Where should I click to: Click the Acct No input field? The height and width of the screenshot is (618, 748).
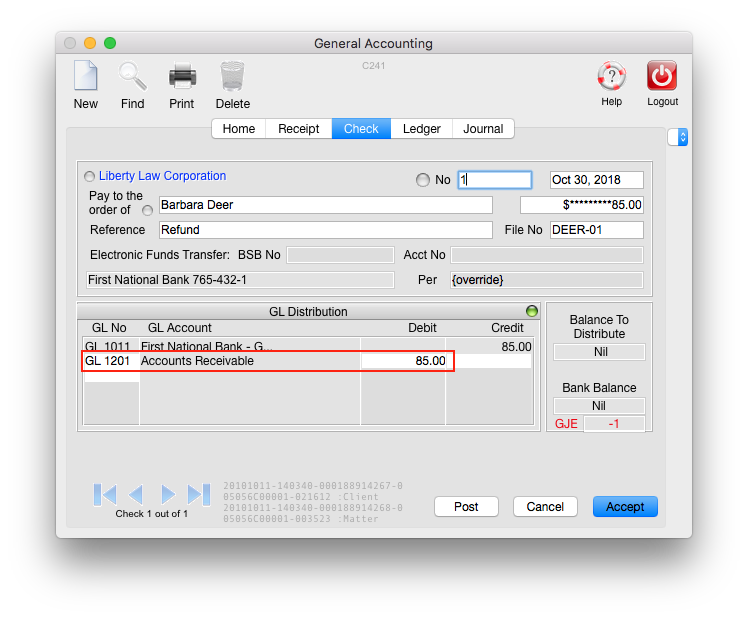[547, 255]
